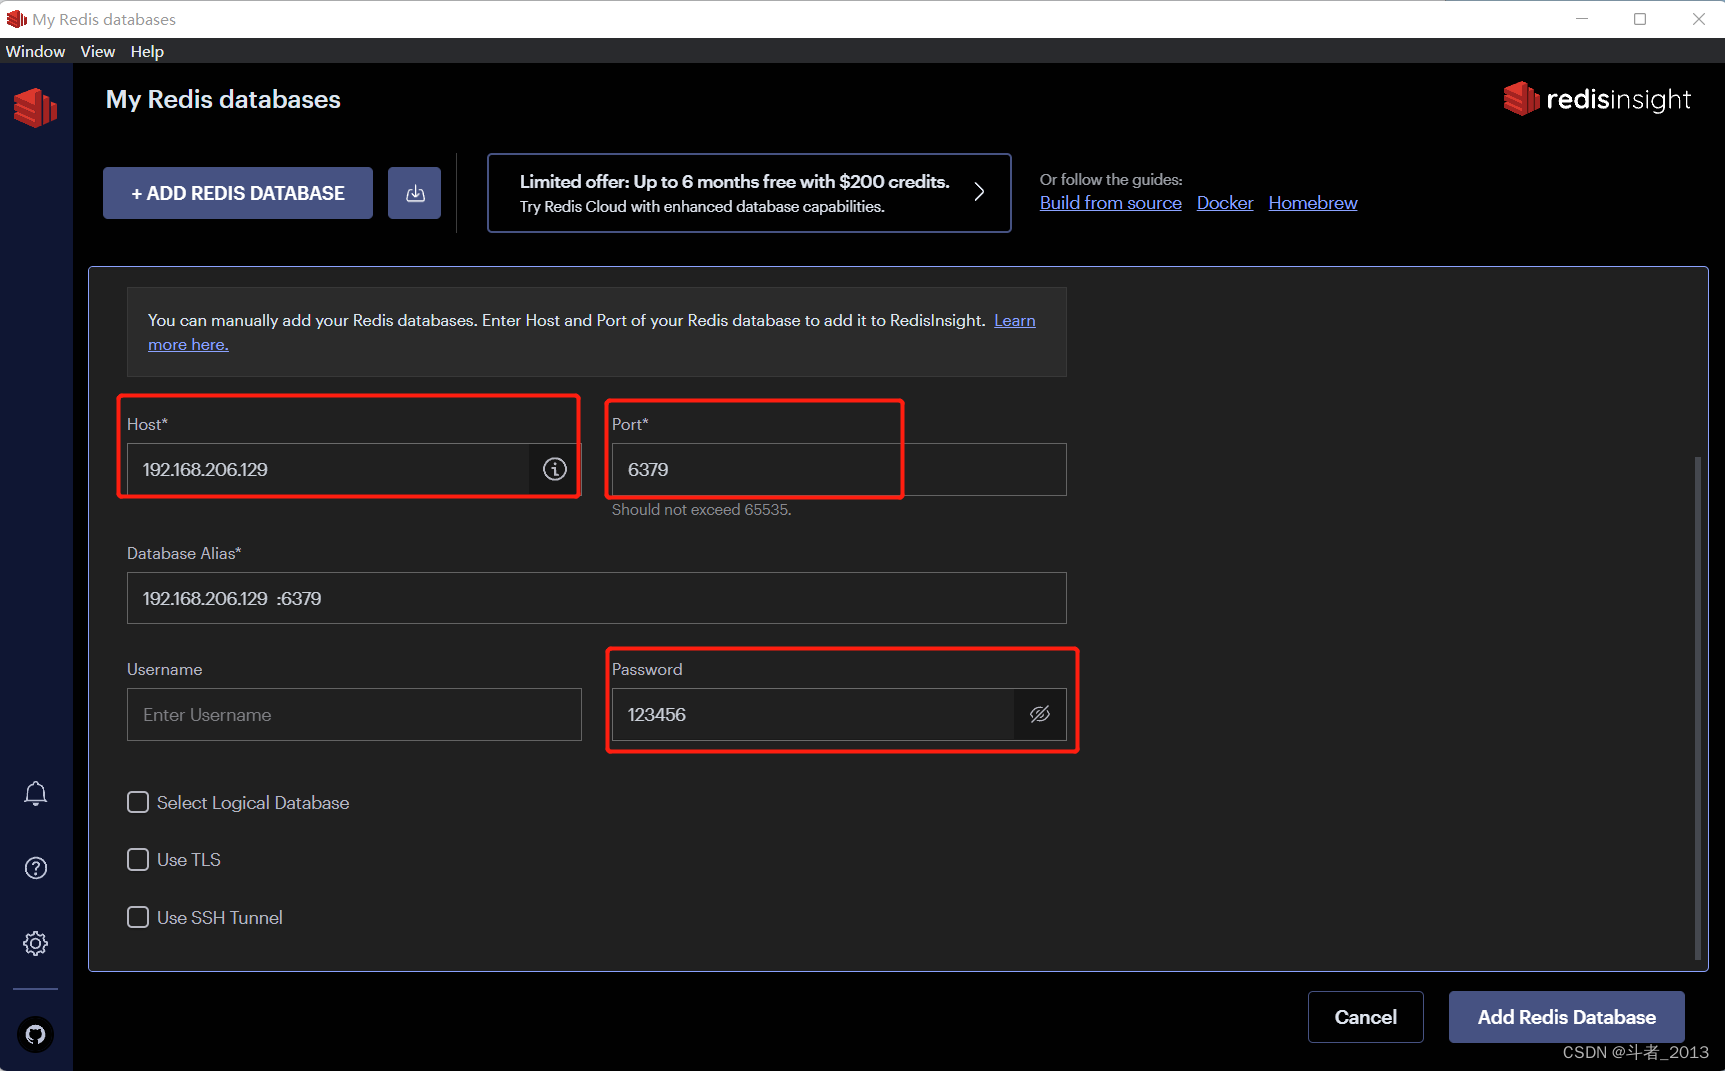
Task: Enable the Use TLS checkbox
Action: (138, 859)
